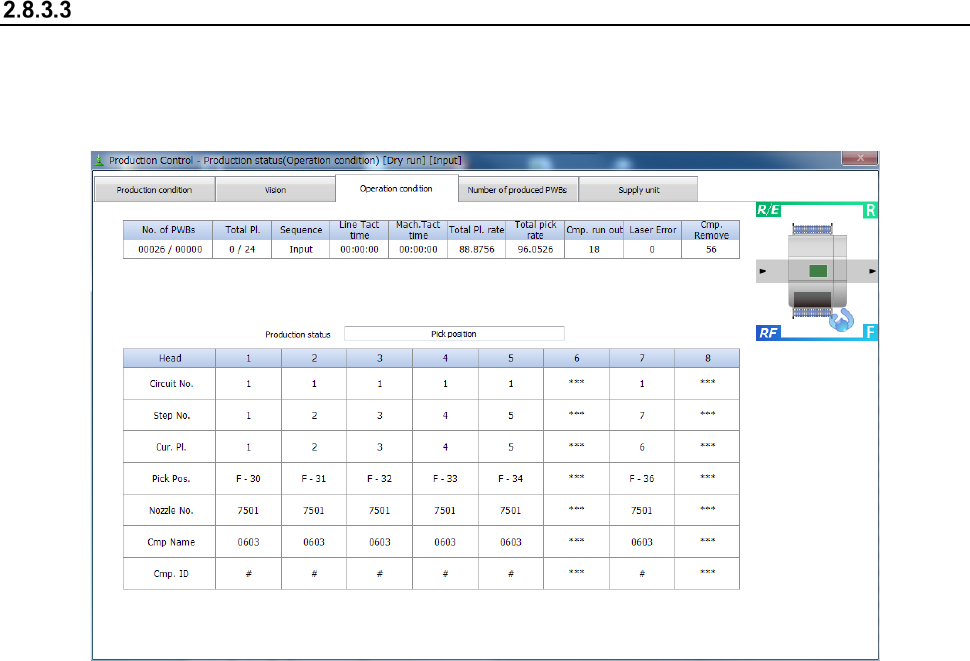The width and height of the screenshot is (970, 661).
Task: Click the Head 6 column header
Action: [x=577, y=358]
